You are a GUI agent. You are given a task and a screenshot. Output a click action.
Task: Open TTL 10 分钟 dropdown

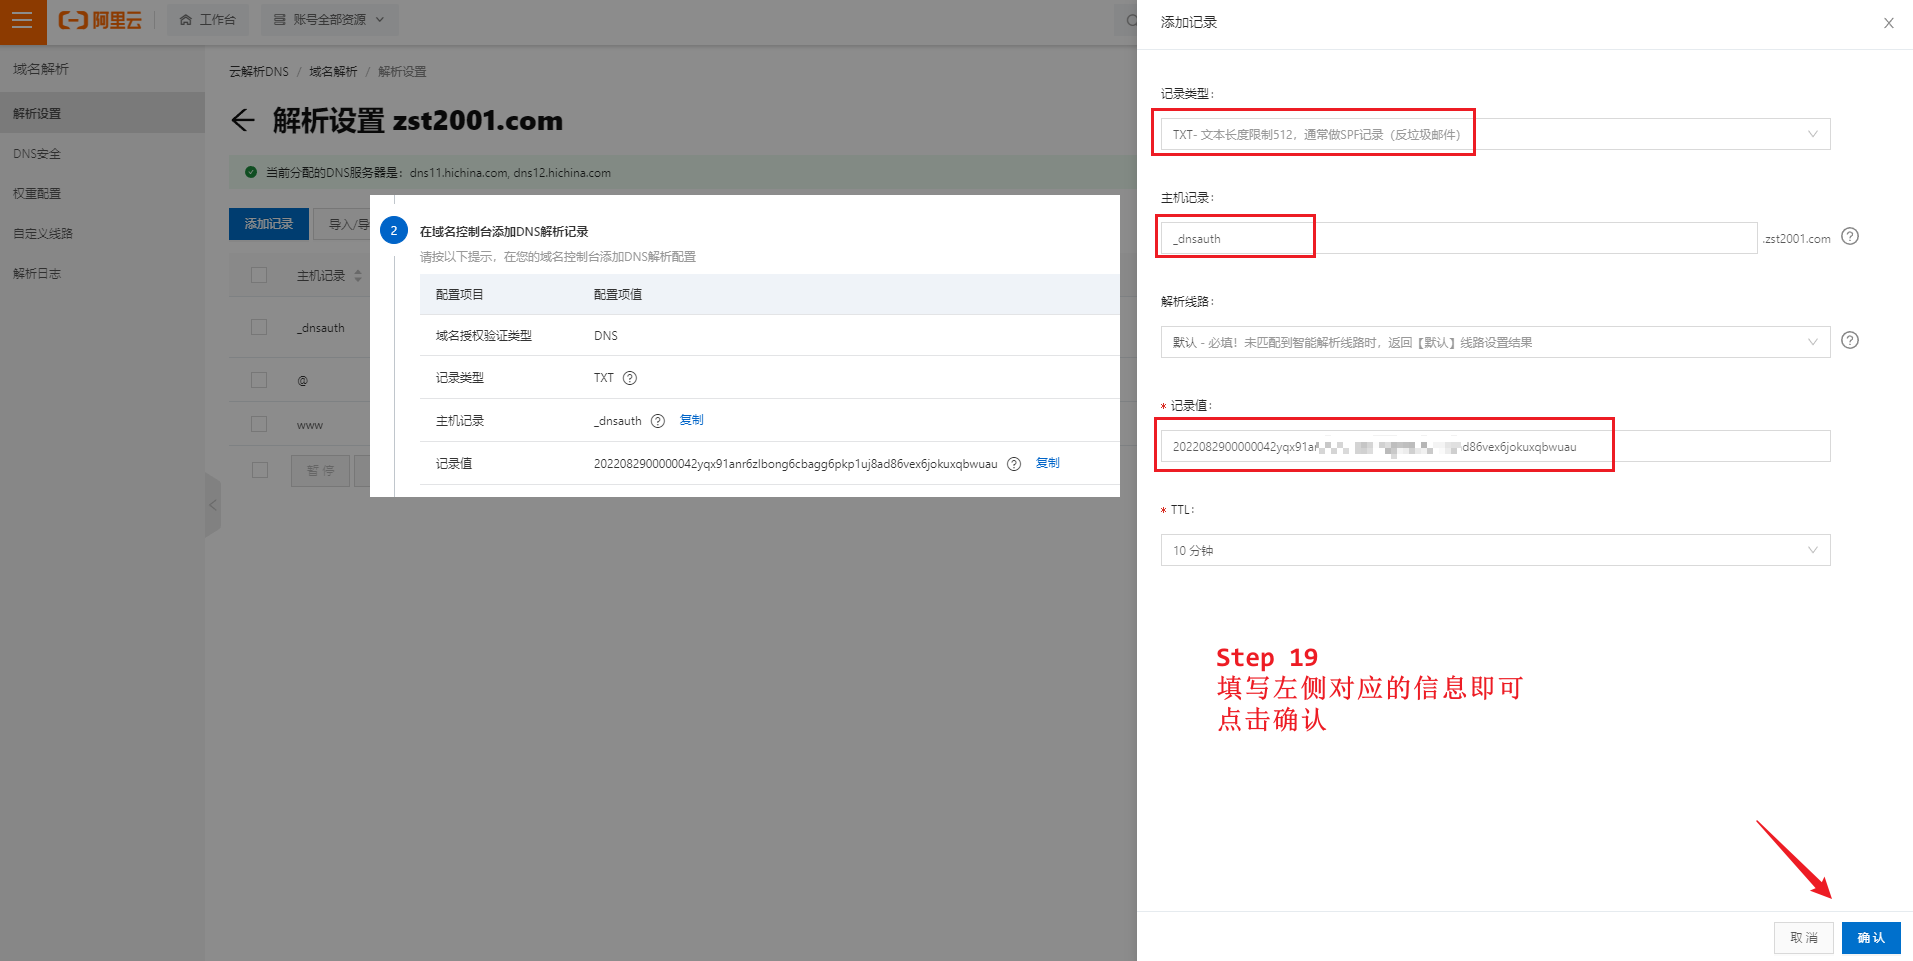[1495, 550]
